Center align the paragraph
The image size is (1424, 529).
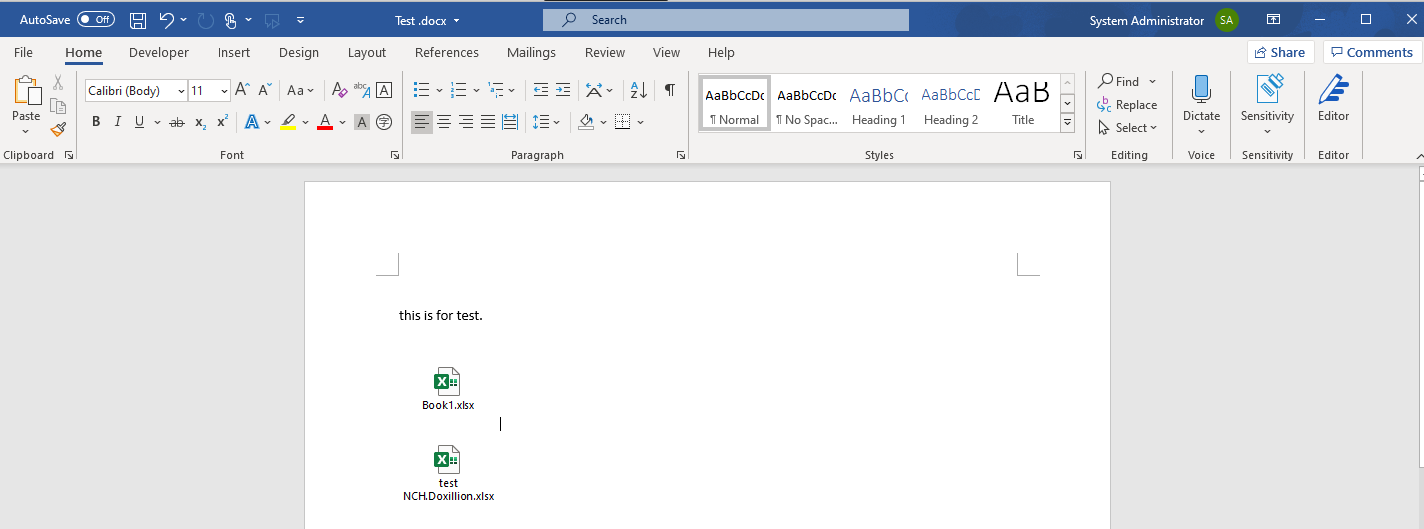[x=444, y=122]
